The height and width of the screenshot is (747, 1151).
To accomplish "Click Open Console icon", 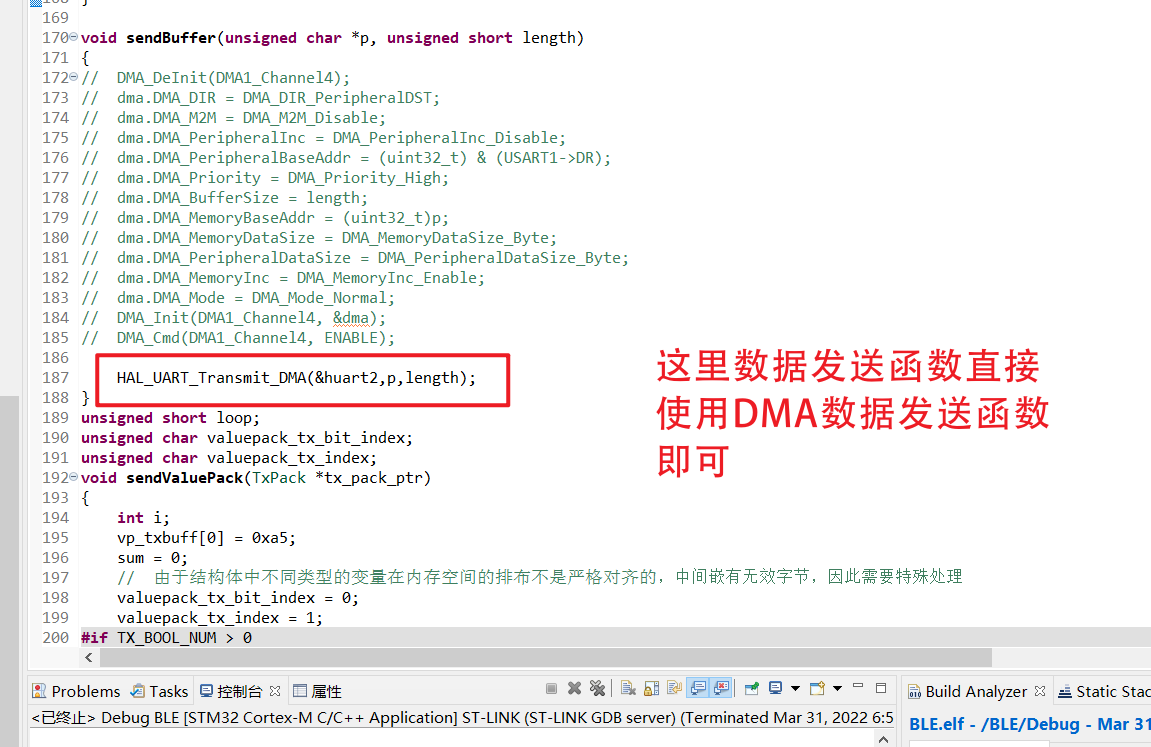I will (817, 688).
